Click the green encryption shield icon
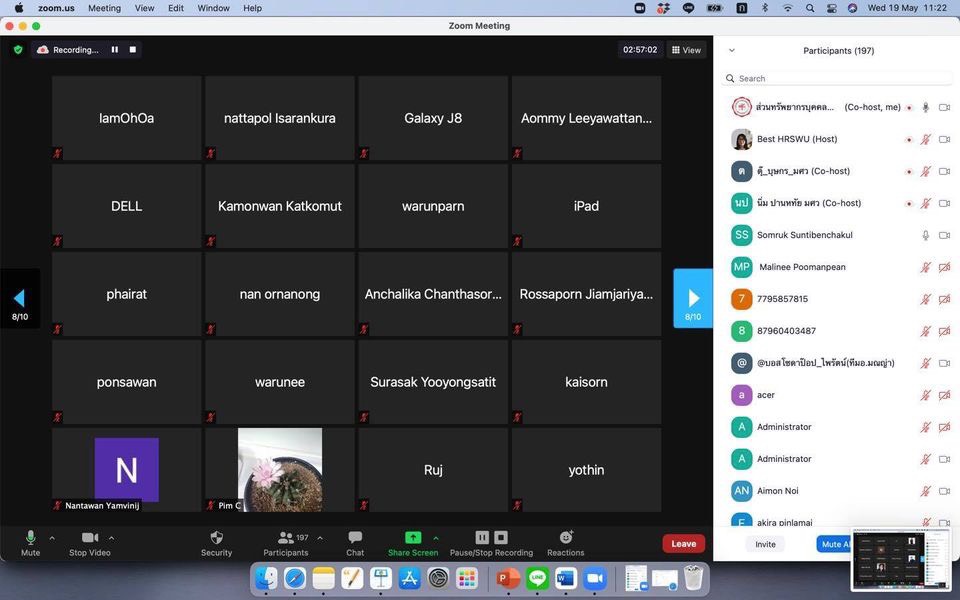 click(17, 50)
